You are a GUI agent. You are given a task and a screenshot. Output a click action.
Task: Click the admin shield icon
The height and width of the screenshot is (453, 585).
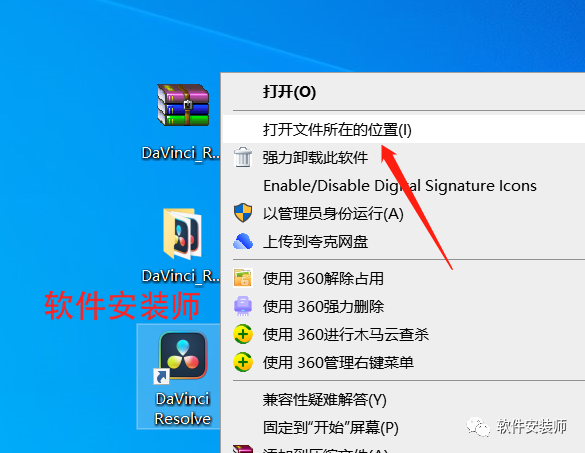click(x=243, y=213)
